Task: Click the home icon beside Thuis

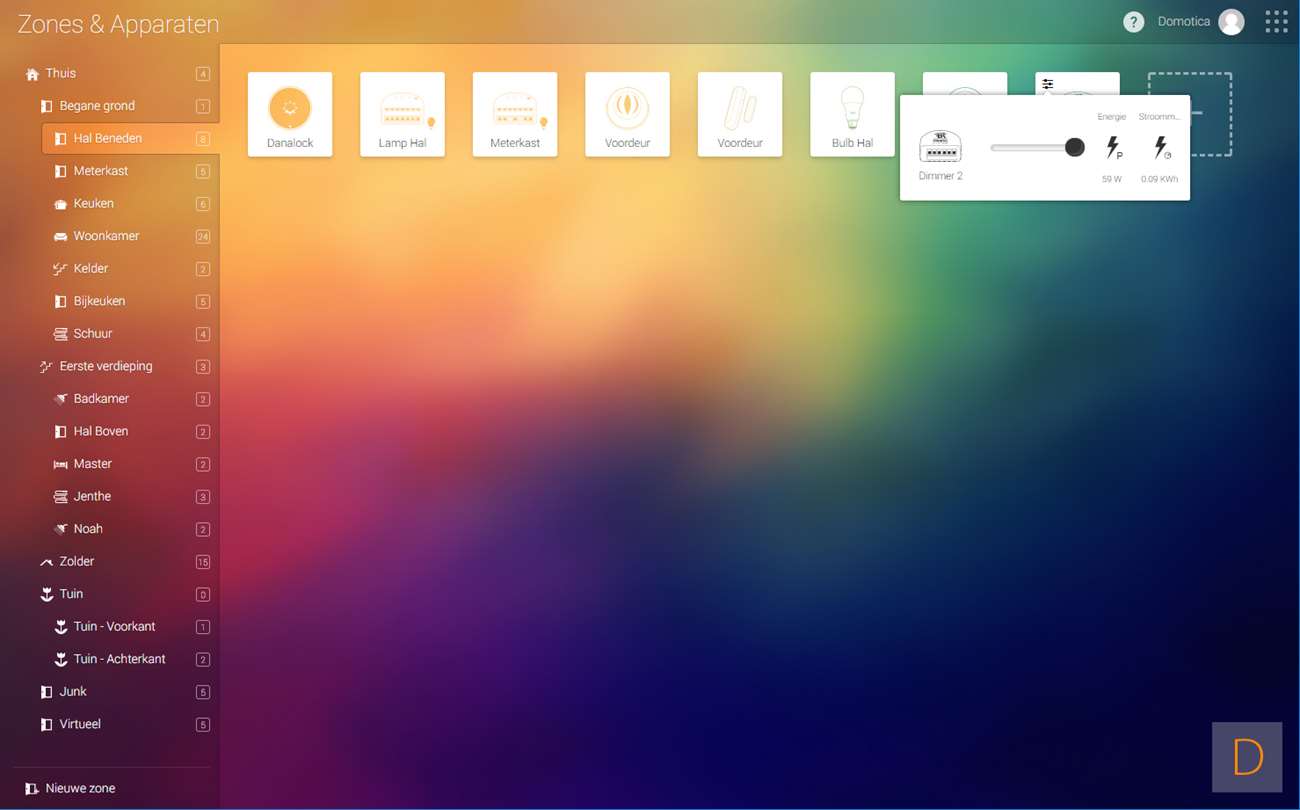Action: [x=32, y=74]
